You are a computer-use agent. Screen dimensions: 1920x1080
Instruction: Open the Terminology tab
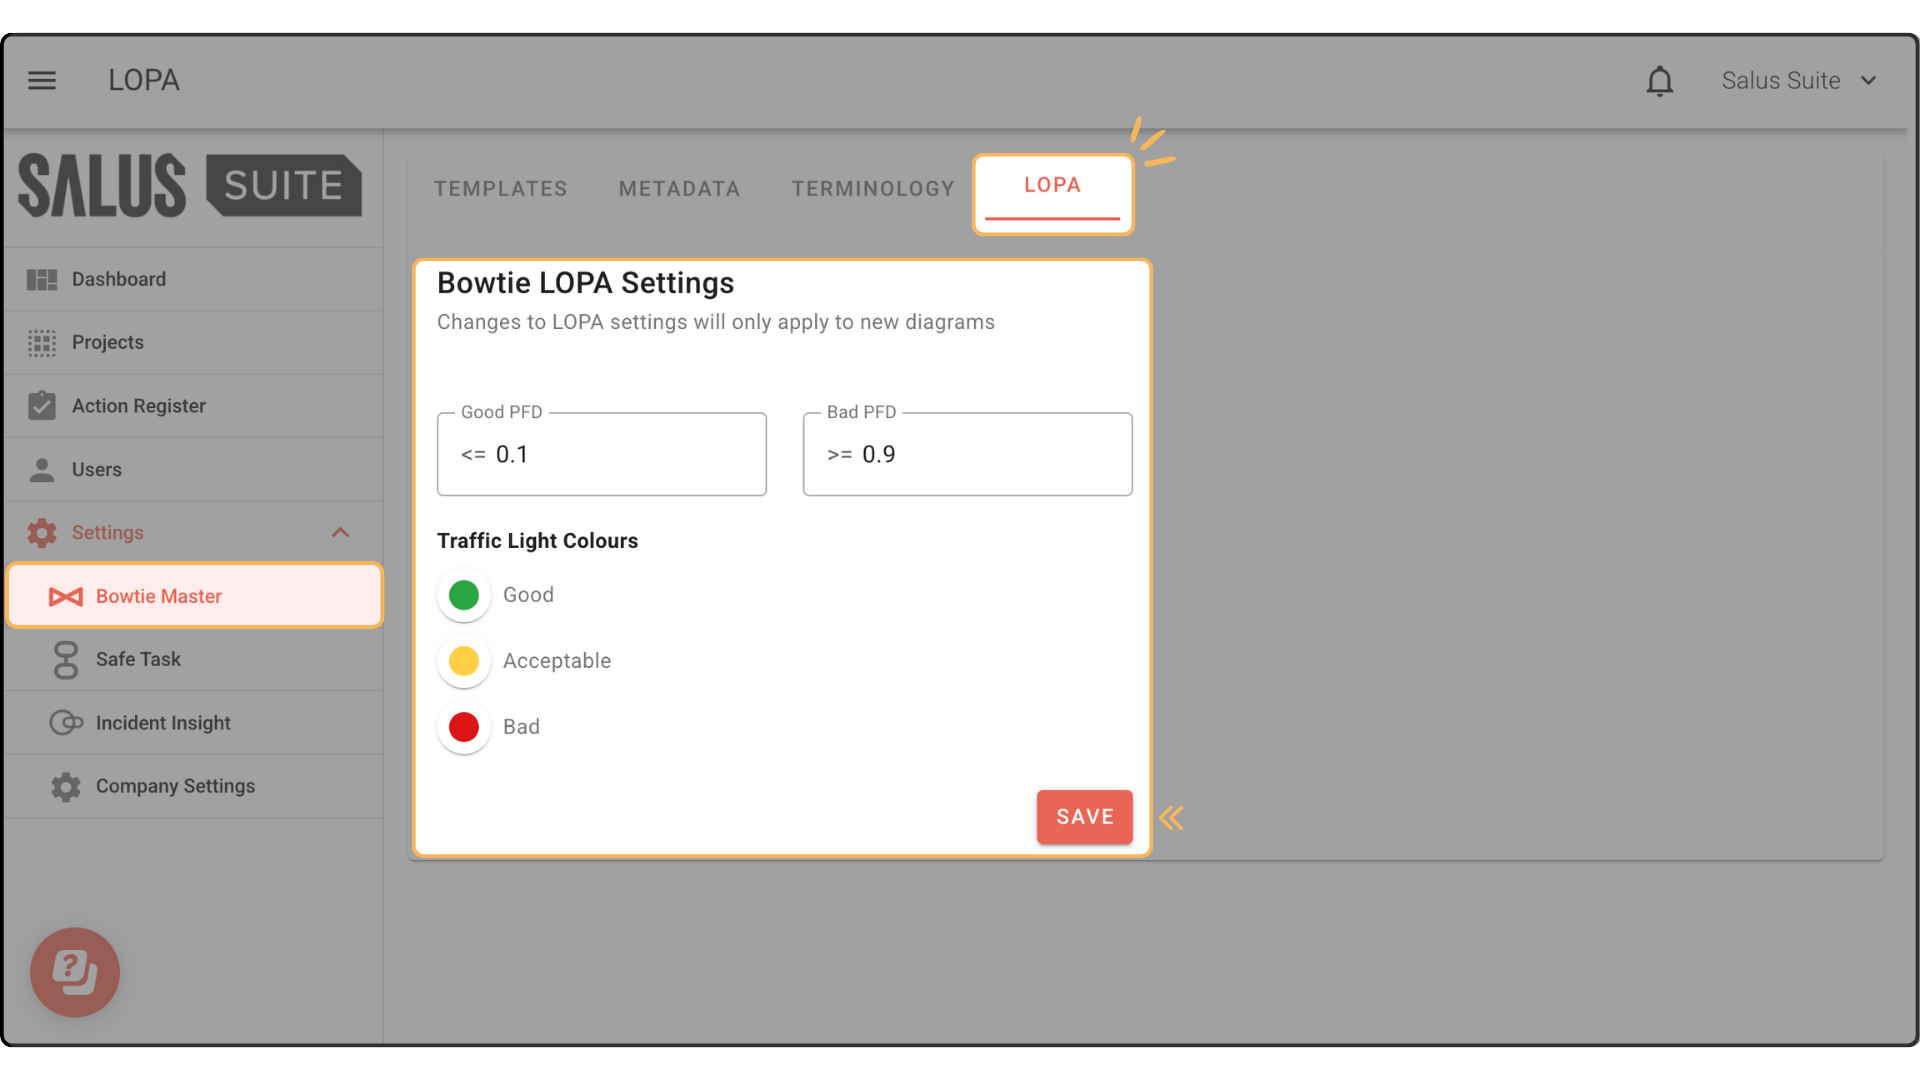click(x=873, y=189)
